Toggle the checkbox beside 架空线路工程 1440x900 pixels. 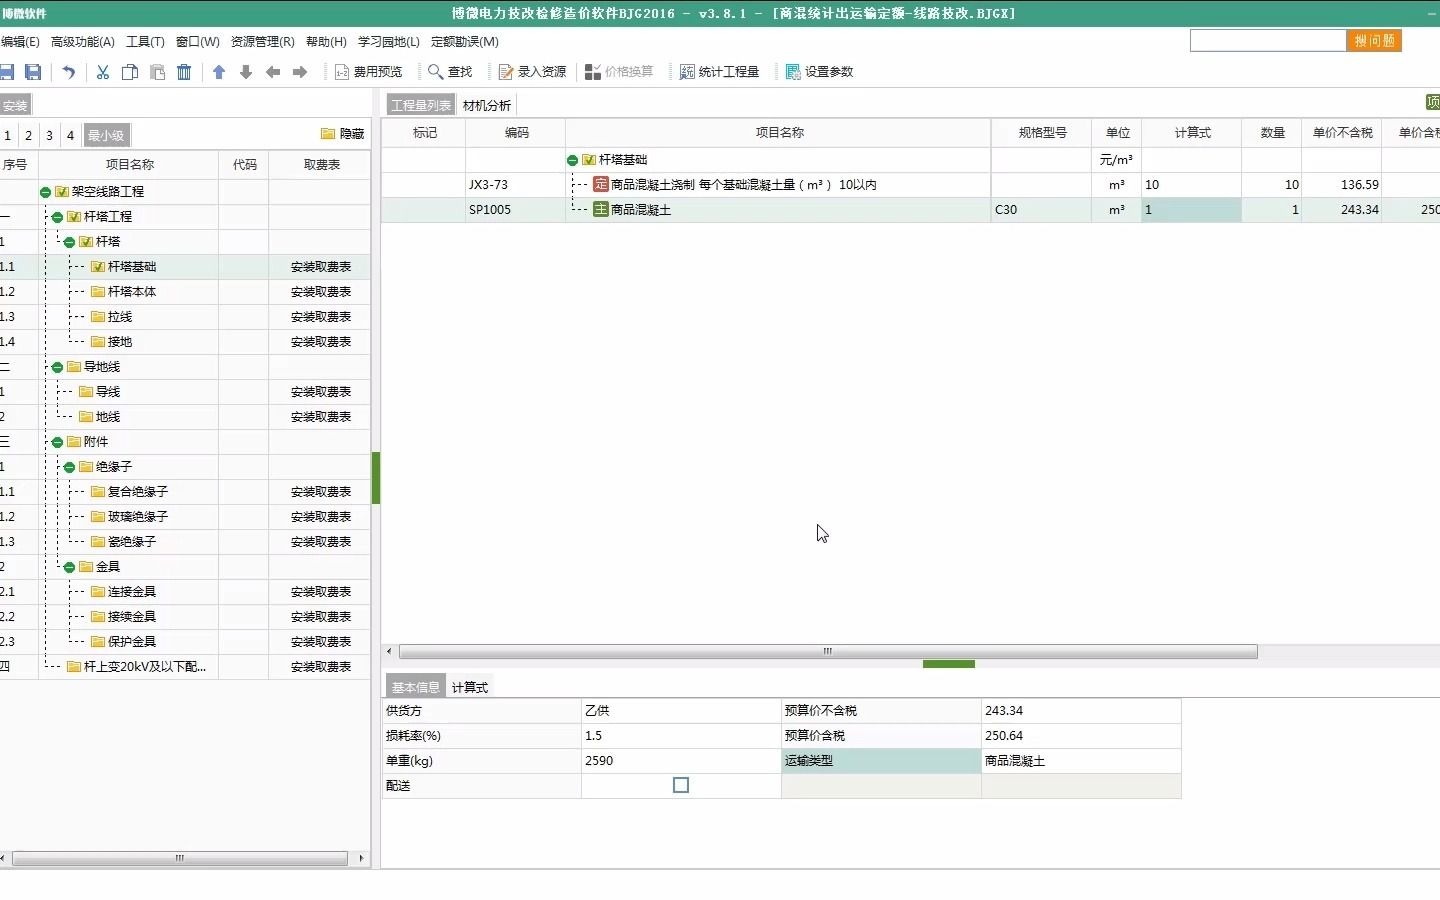60,190
